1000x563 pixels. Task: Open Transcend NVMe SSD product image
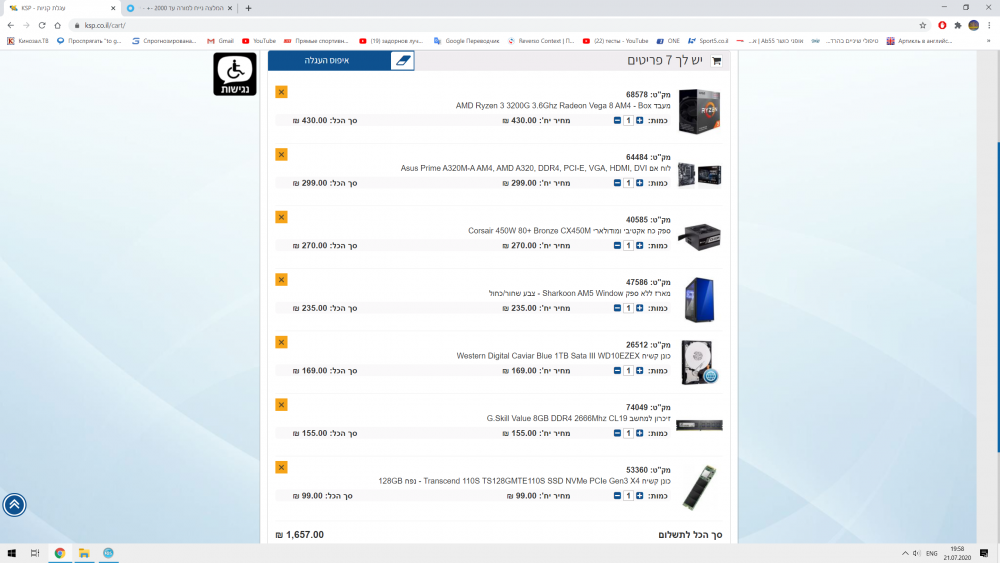(x=700, y=487)
